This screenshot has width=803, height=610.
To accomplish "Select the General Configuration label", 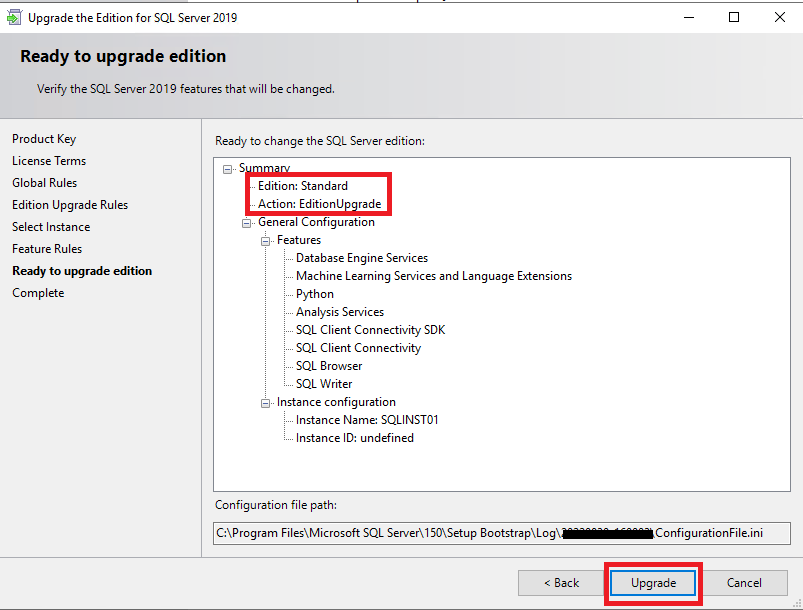I will 316,222.
